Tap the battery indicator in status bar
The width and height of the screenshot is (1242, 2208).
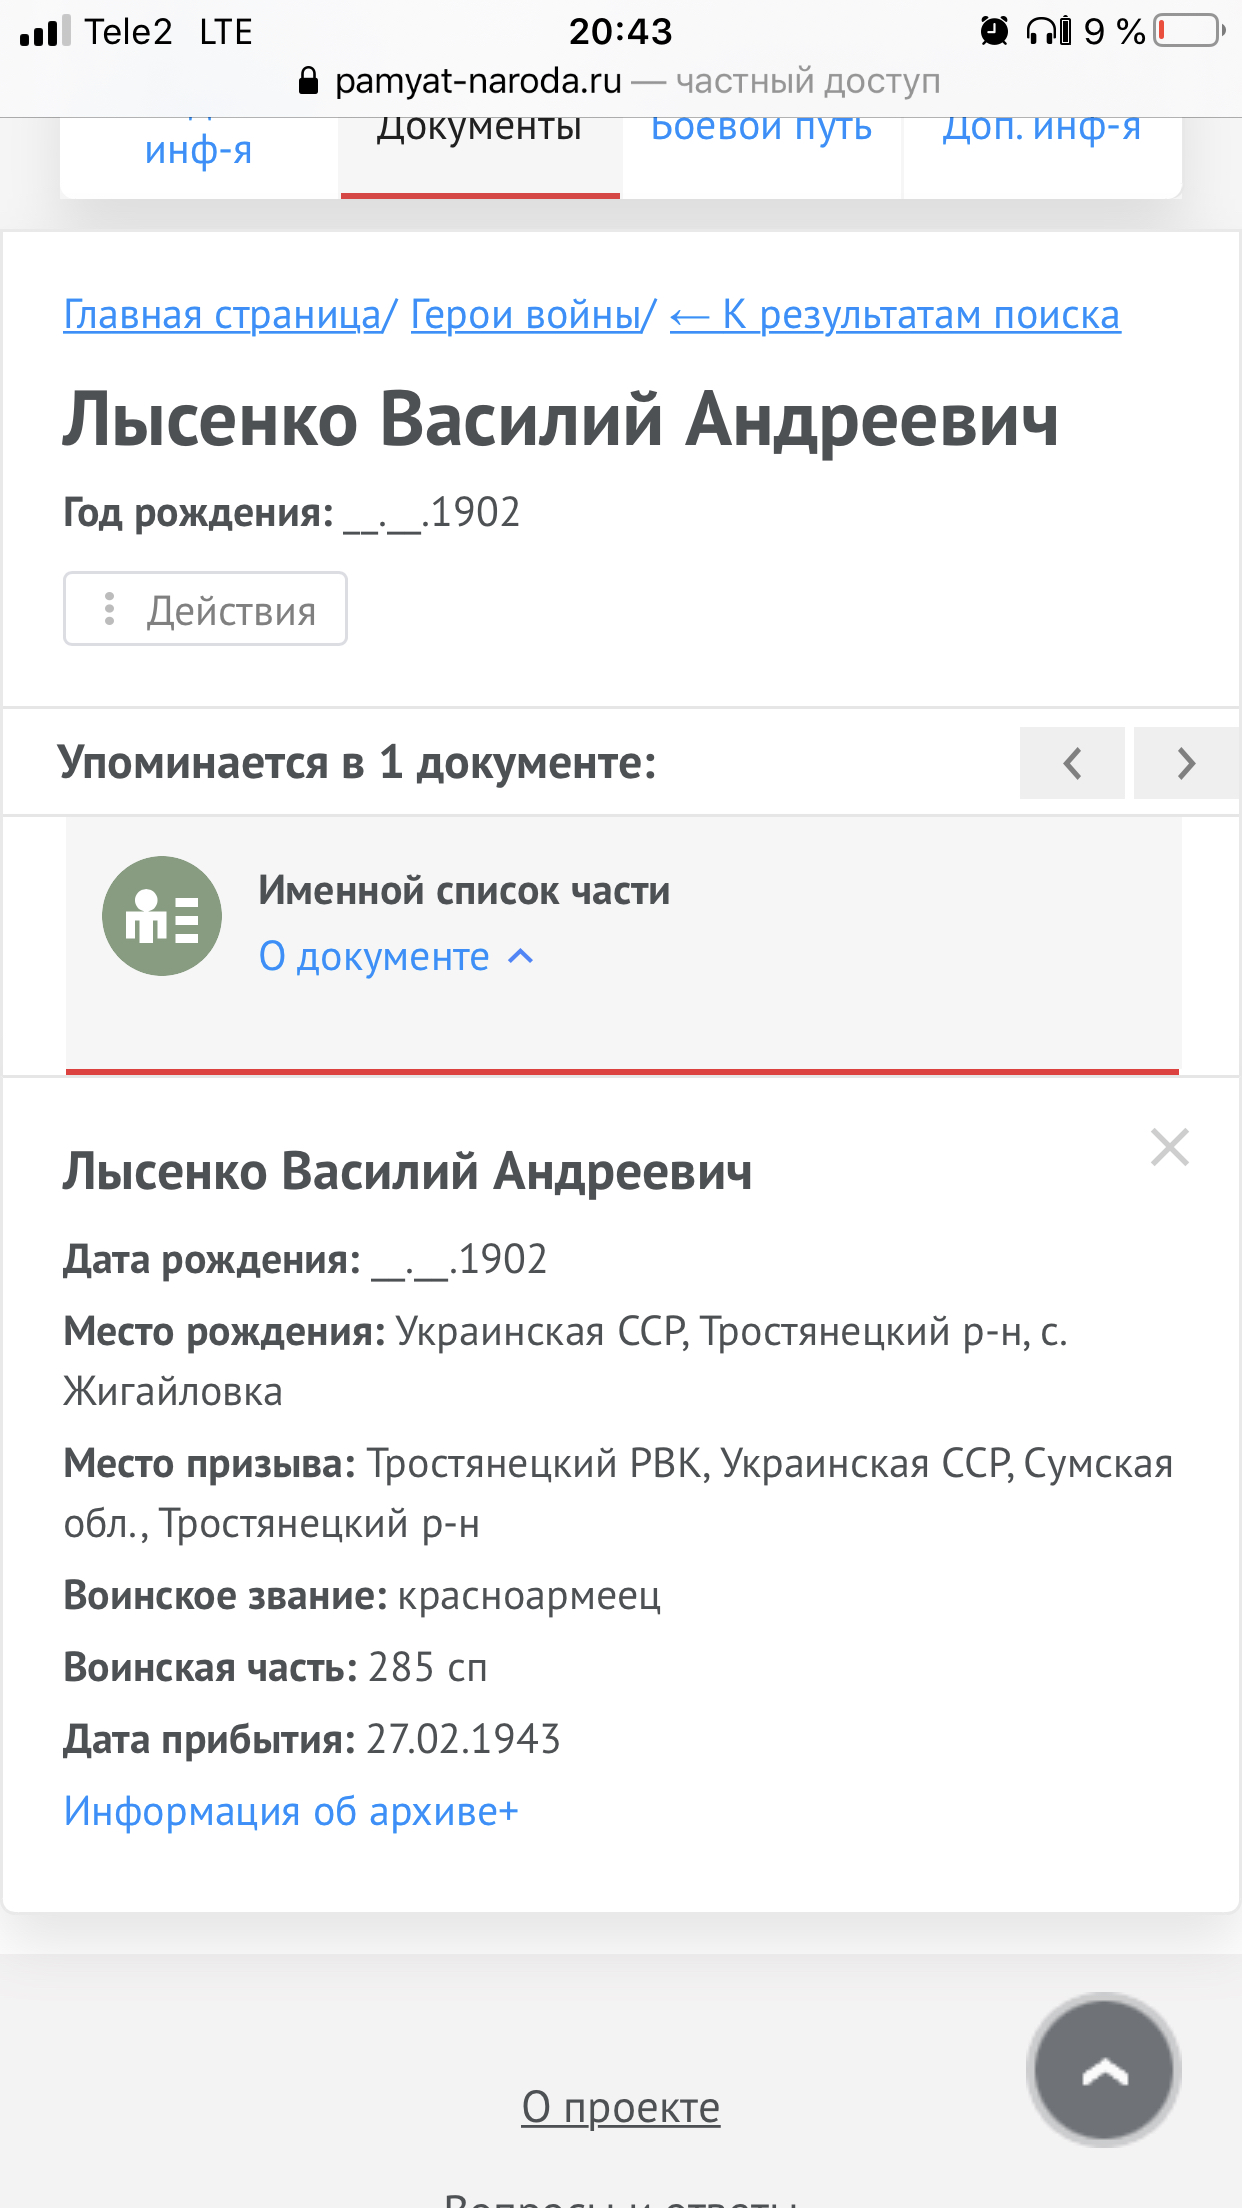pos(1189,31)
